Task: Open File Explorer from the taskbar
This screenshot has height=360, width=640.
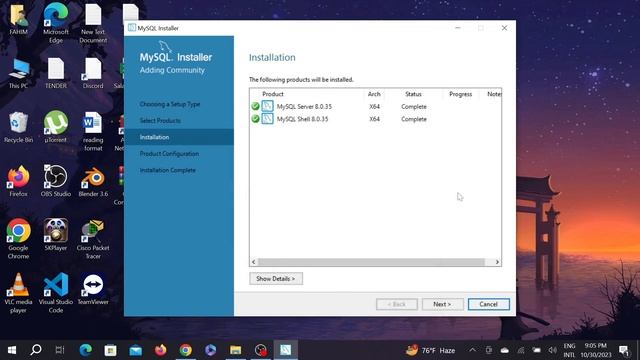Action: [236, 350]
